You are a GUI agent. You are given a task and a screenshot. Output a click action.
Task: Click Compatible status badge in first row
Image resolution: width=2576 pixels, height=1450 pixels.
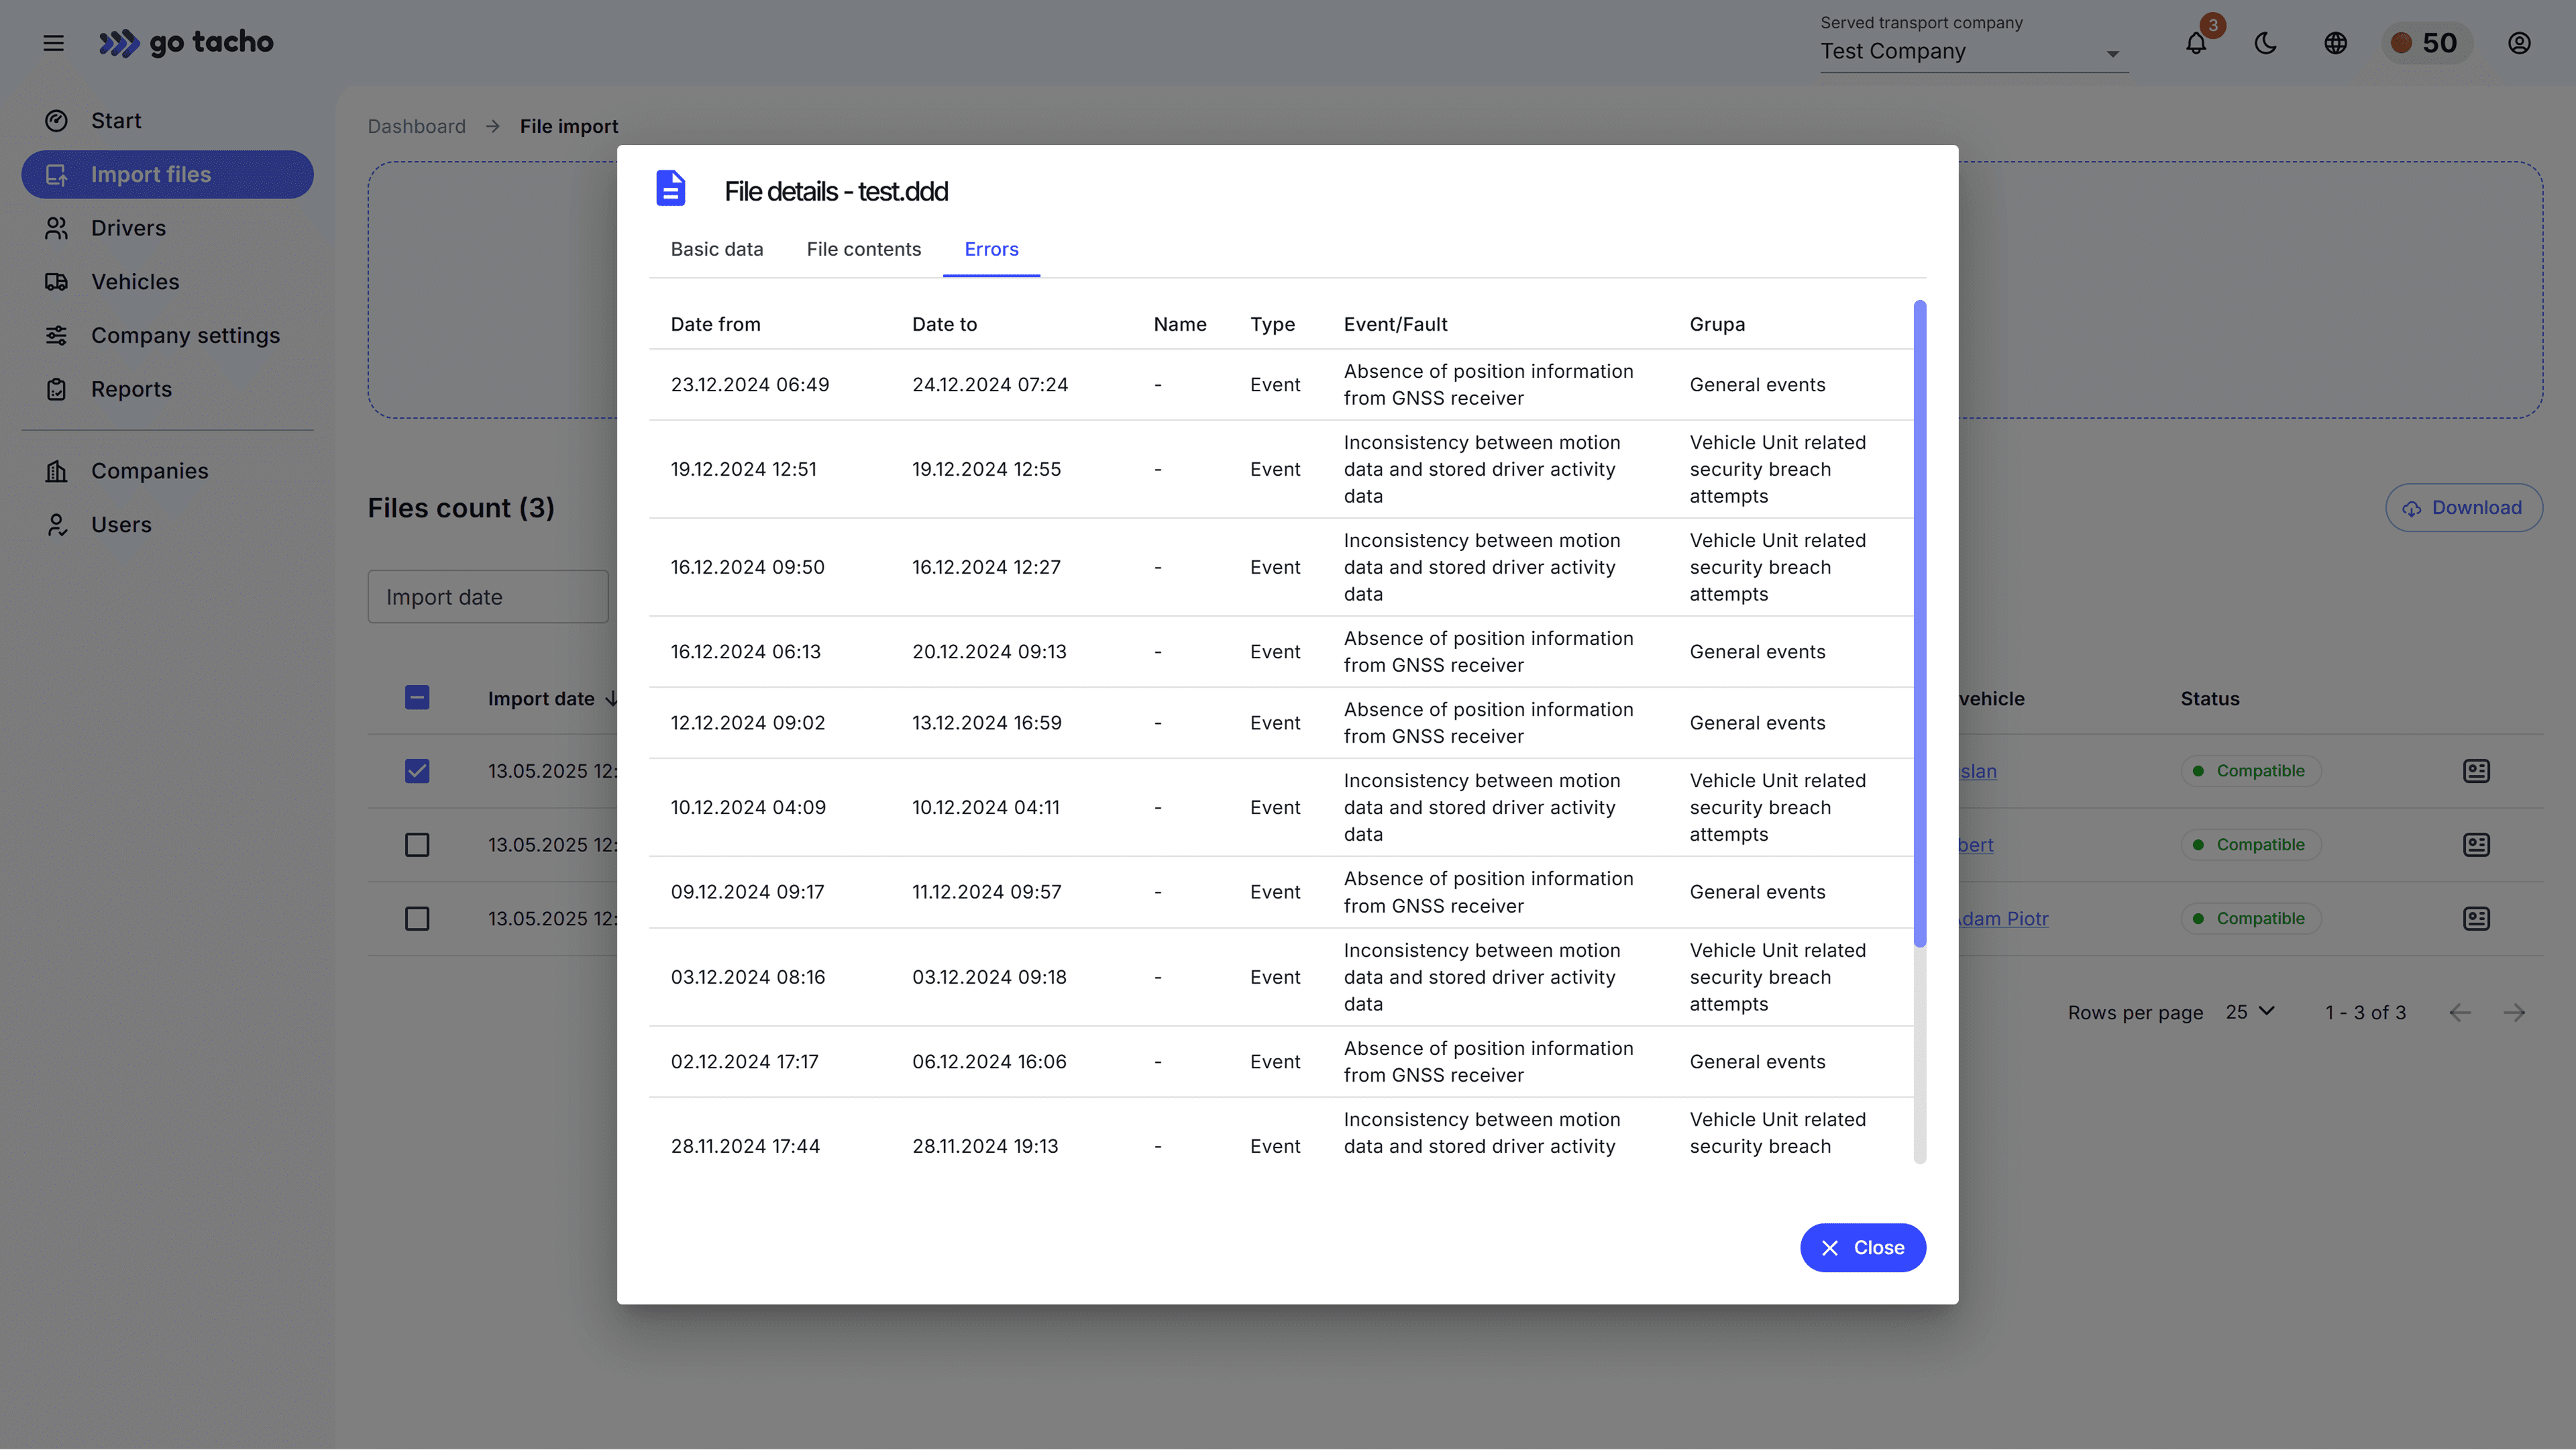point(2250,771)
